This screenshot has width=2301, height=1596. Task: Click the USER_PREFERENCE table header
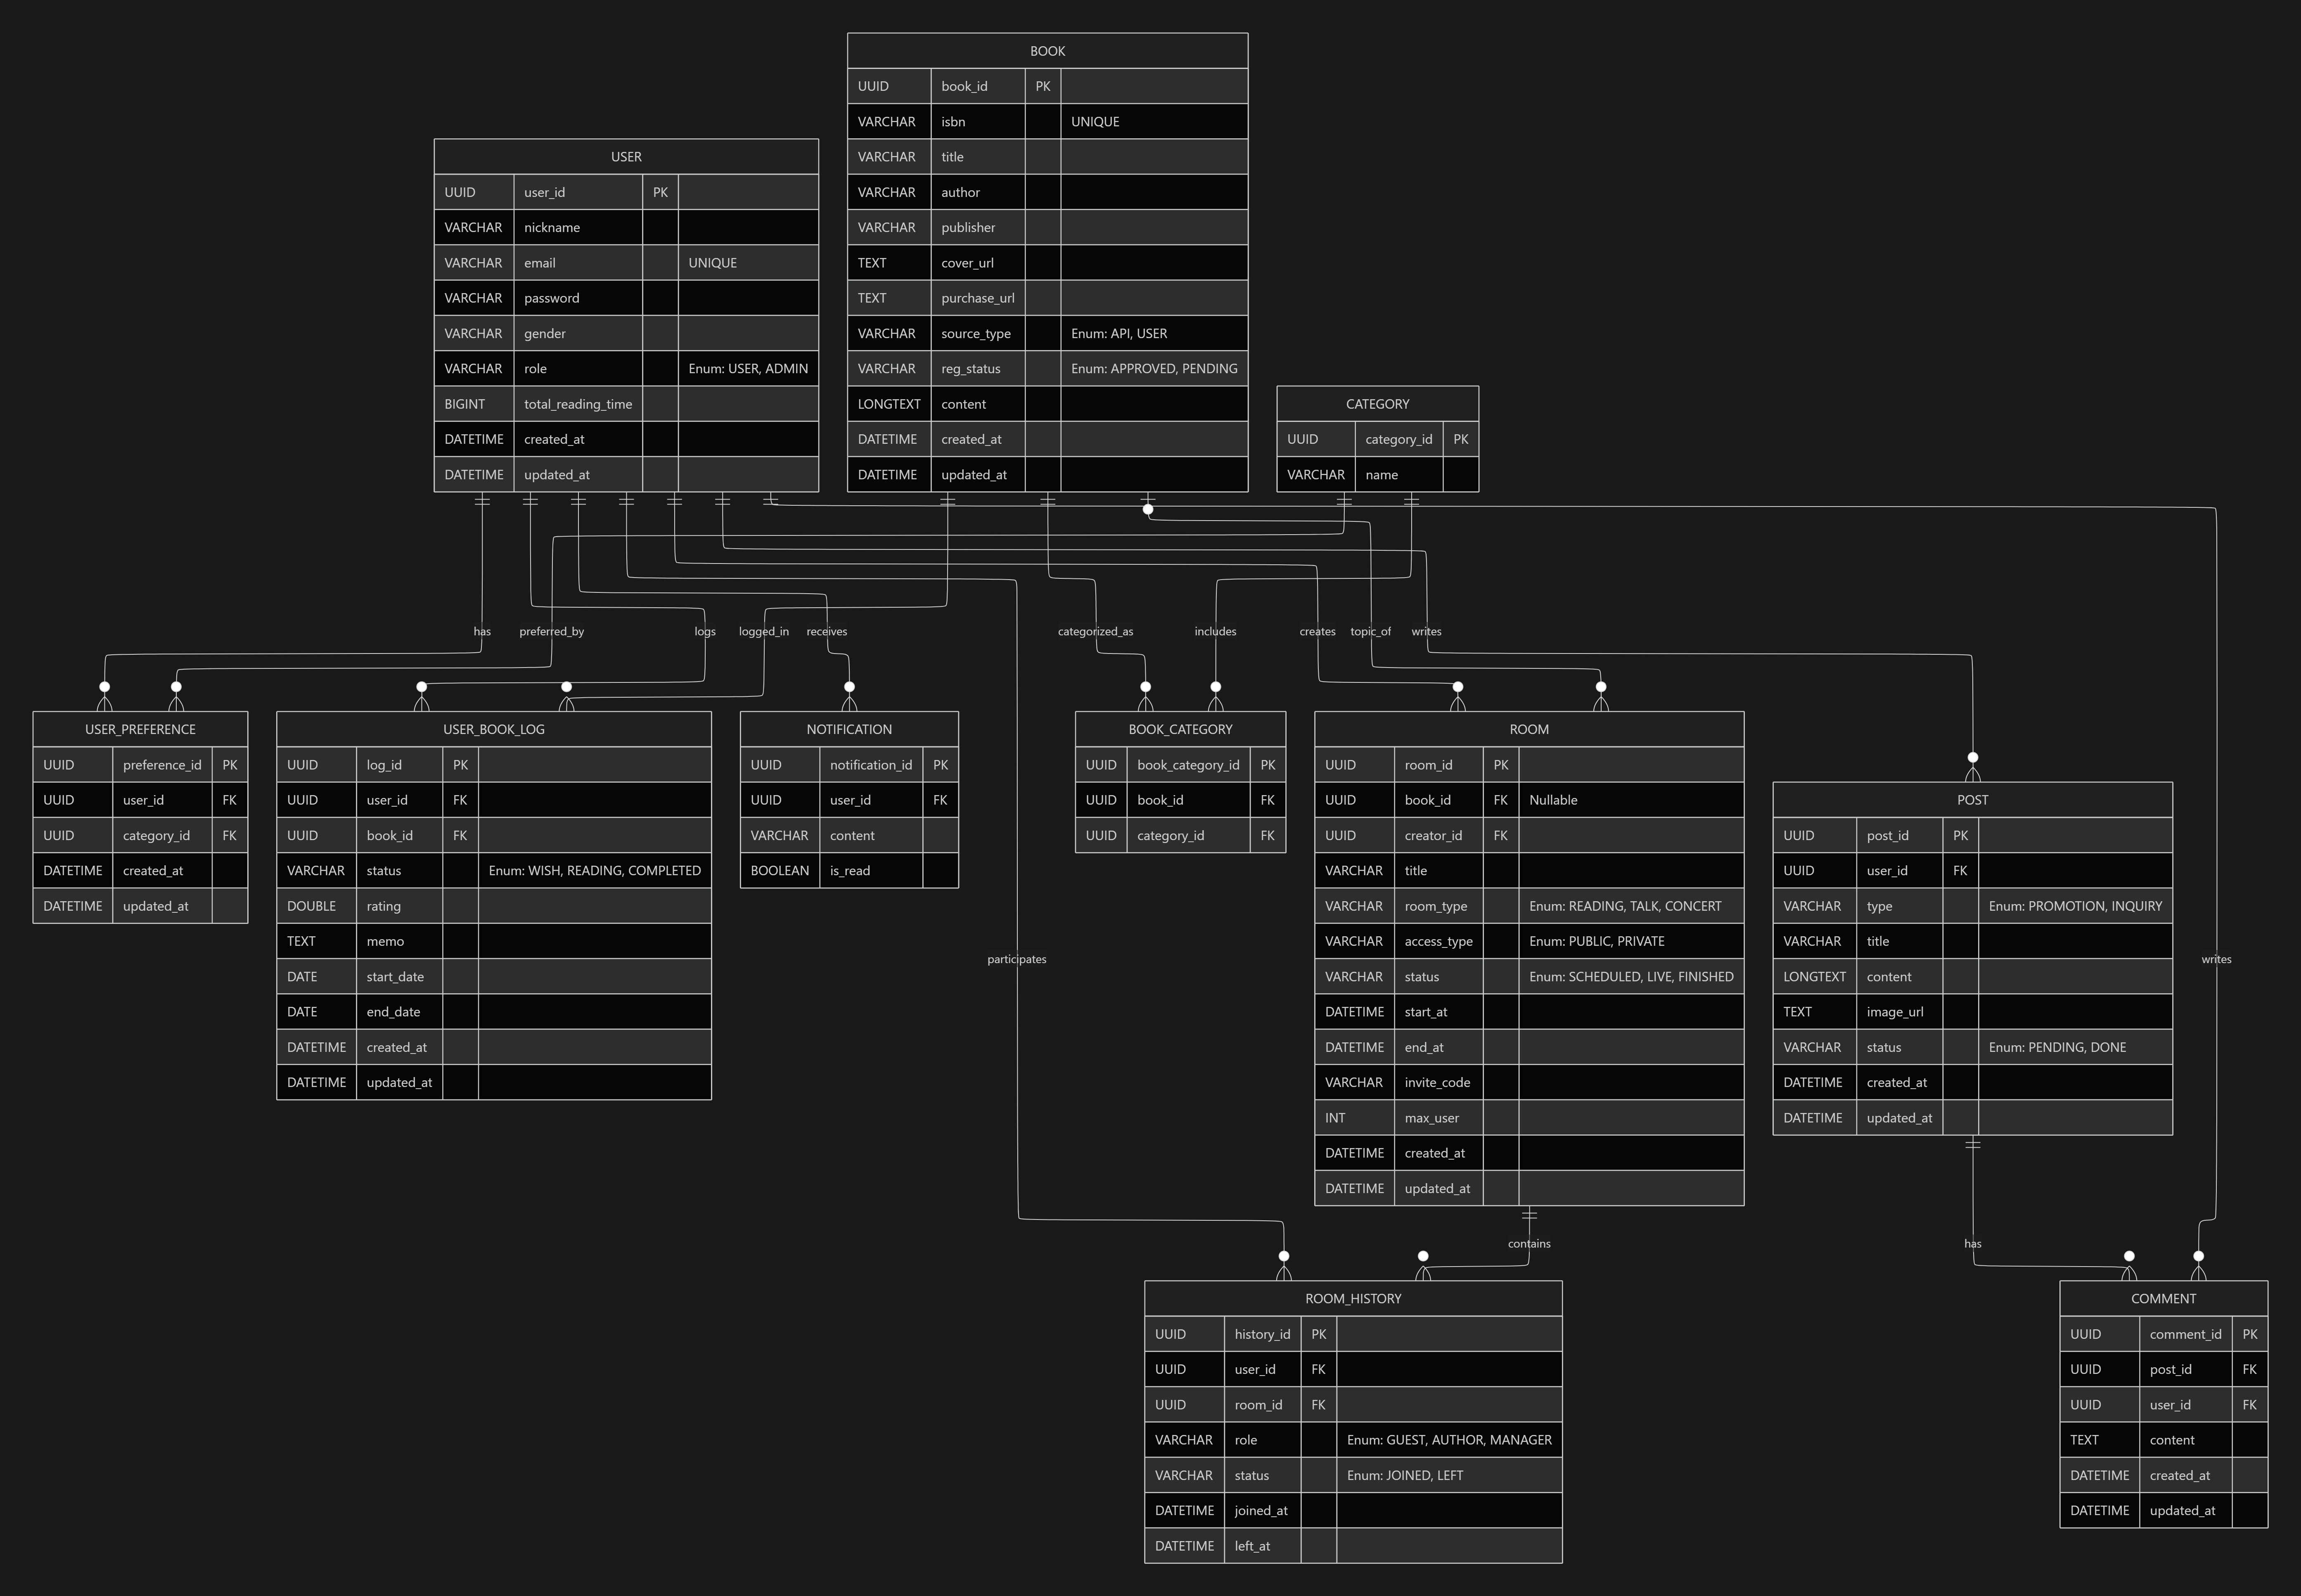140,729
